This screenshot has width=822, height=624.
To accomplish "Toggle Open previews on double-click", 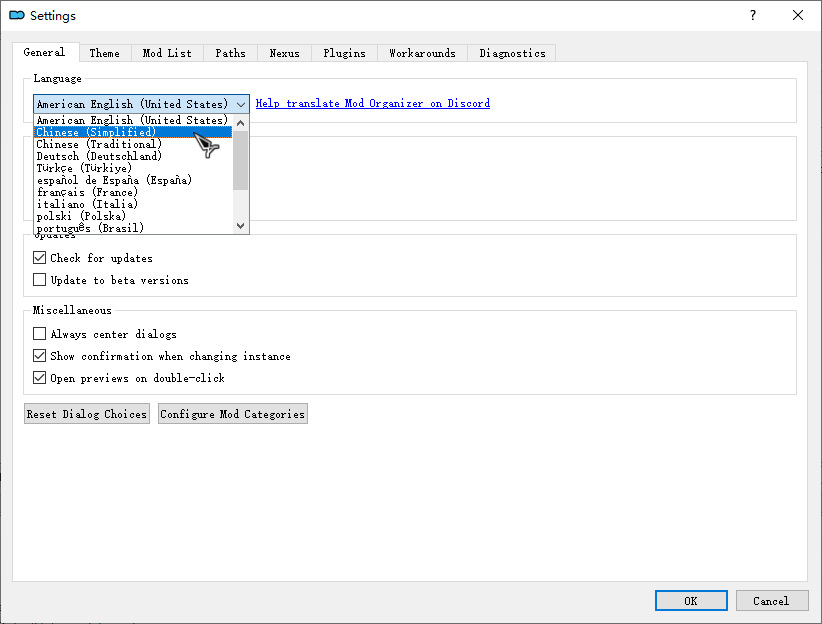I will pos(128,378).
